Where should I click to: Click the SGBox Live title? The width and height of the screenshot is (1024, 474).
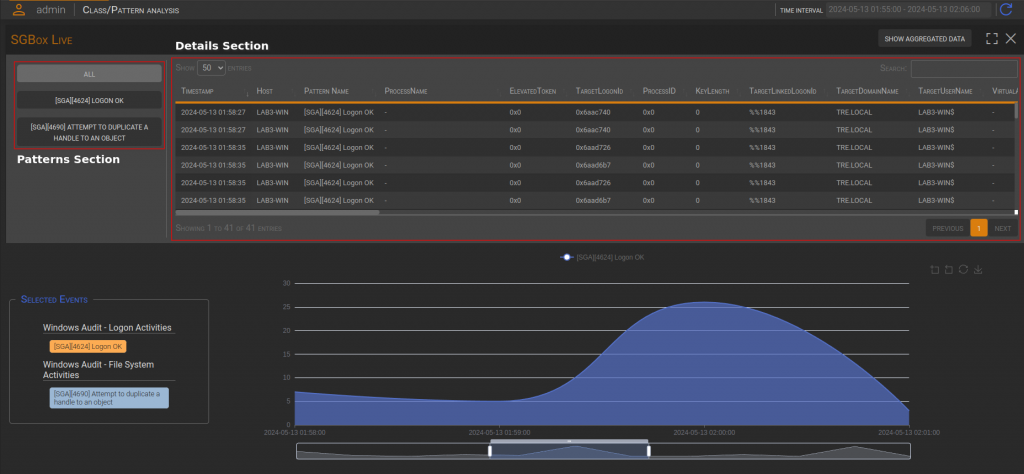[41, 40]
